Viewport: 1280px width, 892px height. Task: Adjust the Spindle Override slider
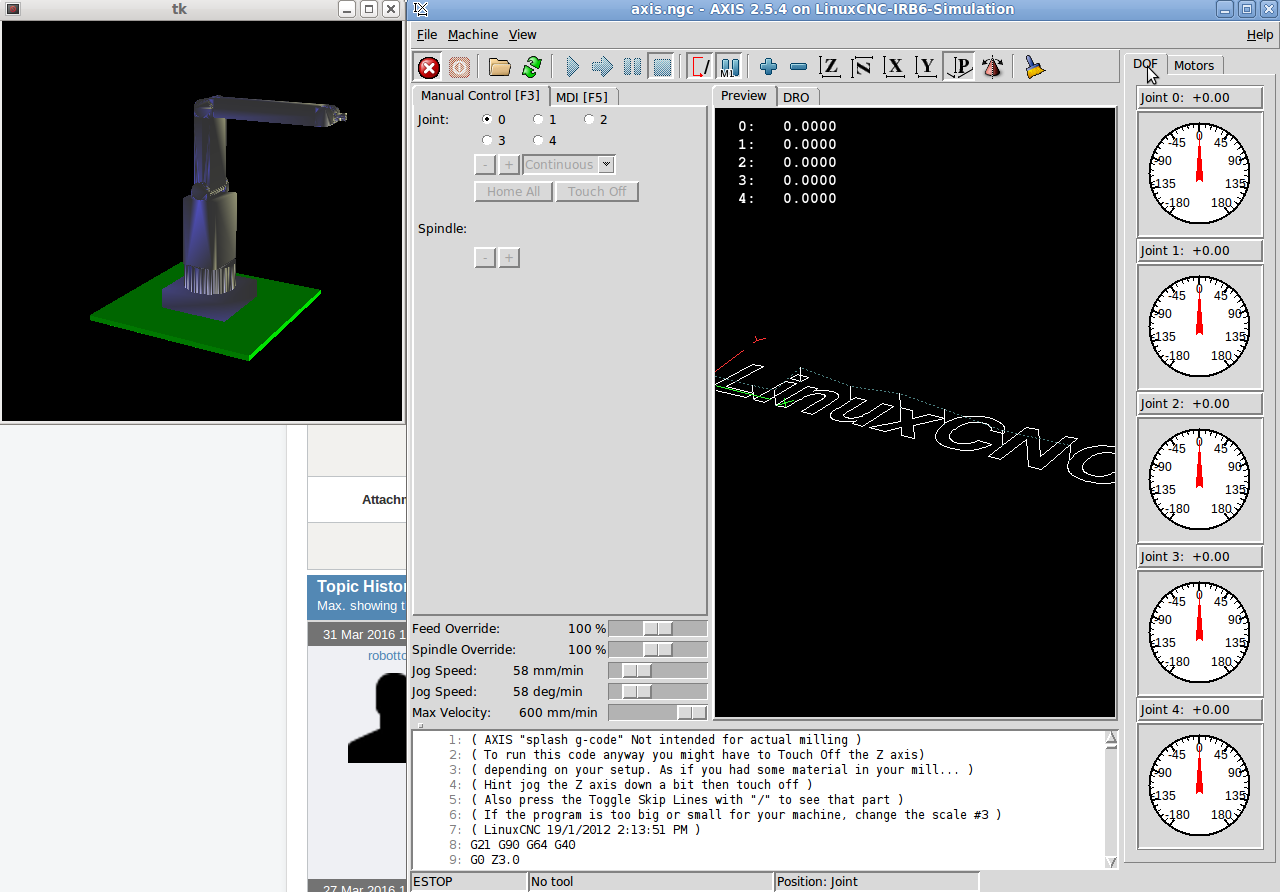click(658, 649)
